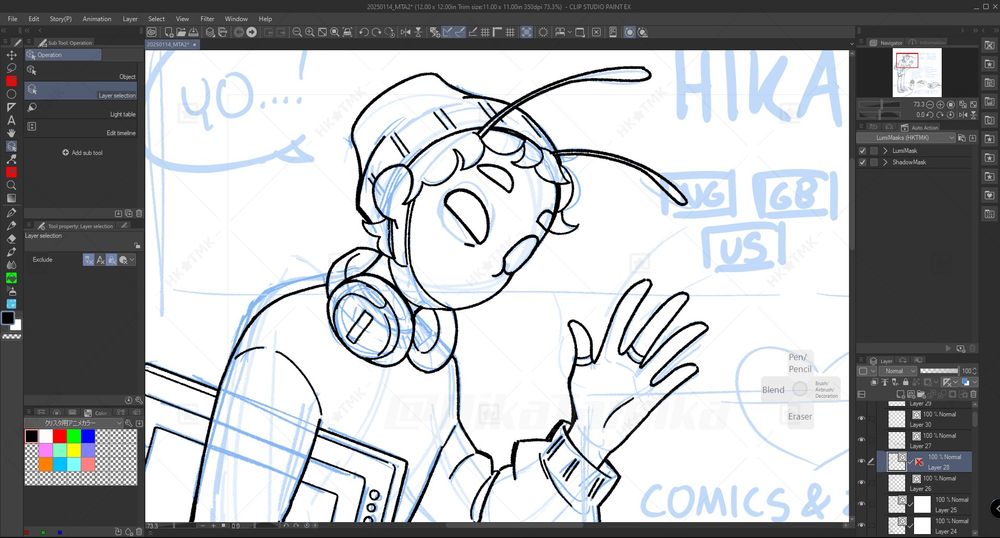Choose the Edit timeline sub tool

point(81,127)
